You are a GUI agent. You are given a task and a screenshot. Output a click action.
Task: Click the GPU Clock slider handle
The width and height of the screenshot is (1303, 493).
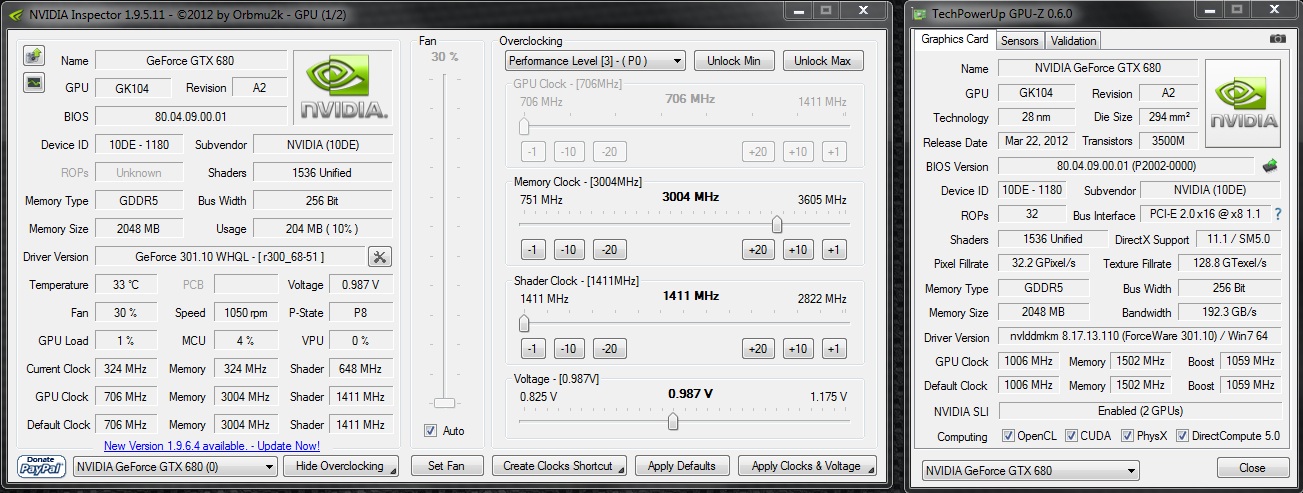point(523,127)
